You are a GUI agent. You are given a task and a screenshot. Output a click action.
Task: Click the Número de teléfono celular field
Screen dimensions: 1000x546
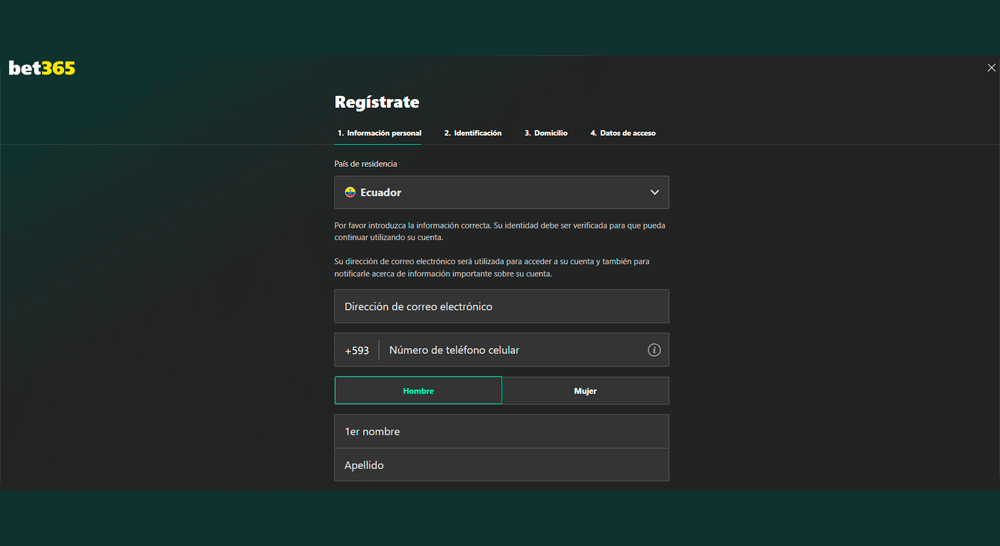pyautogui.click(x=510, y=350)
